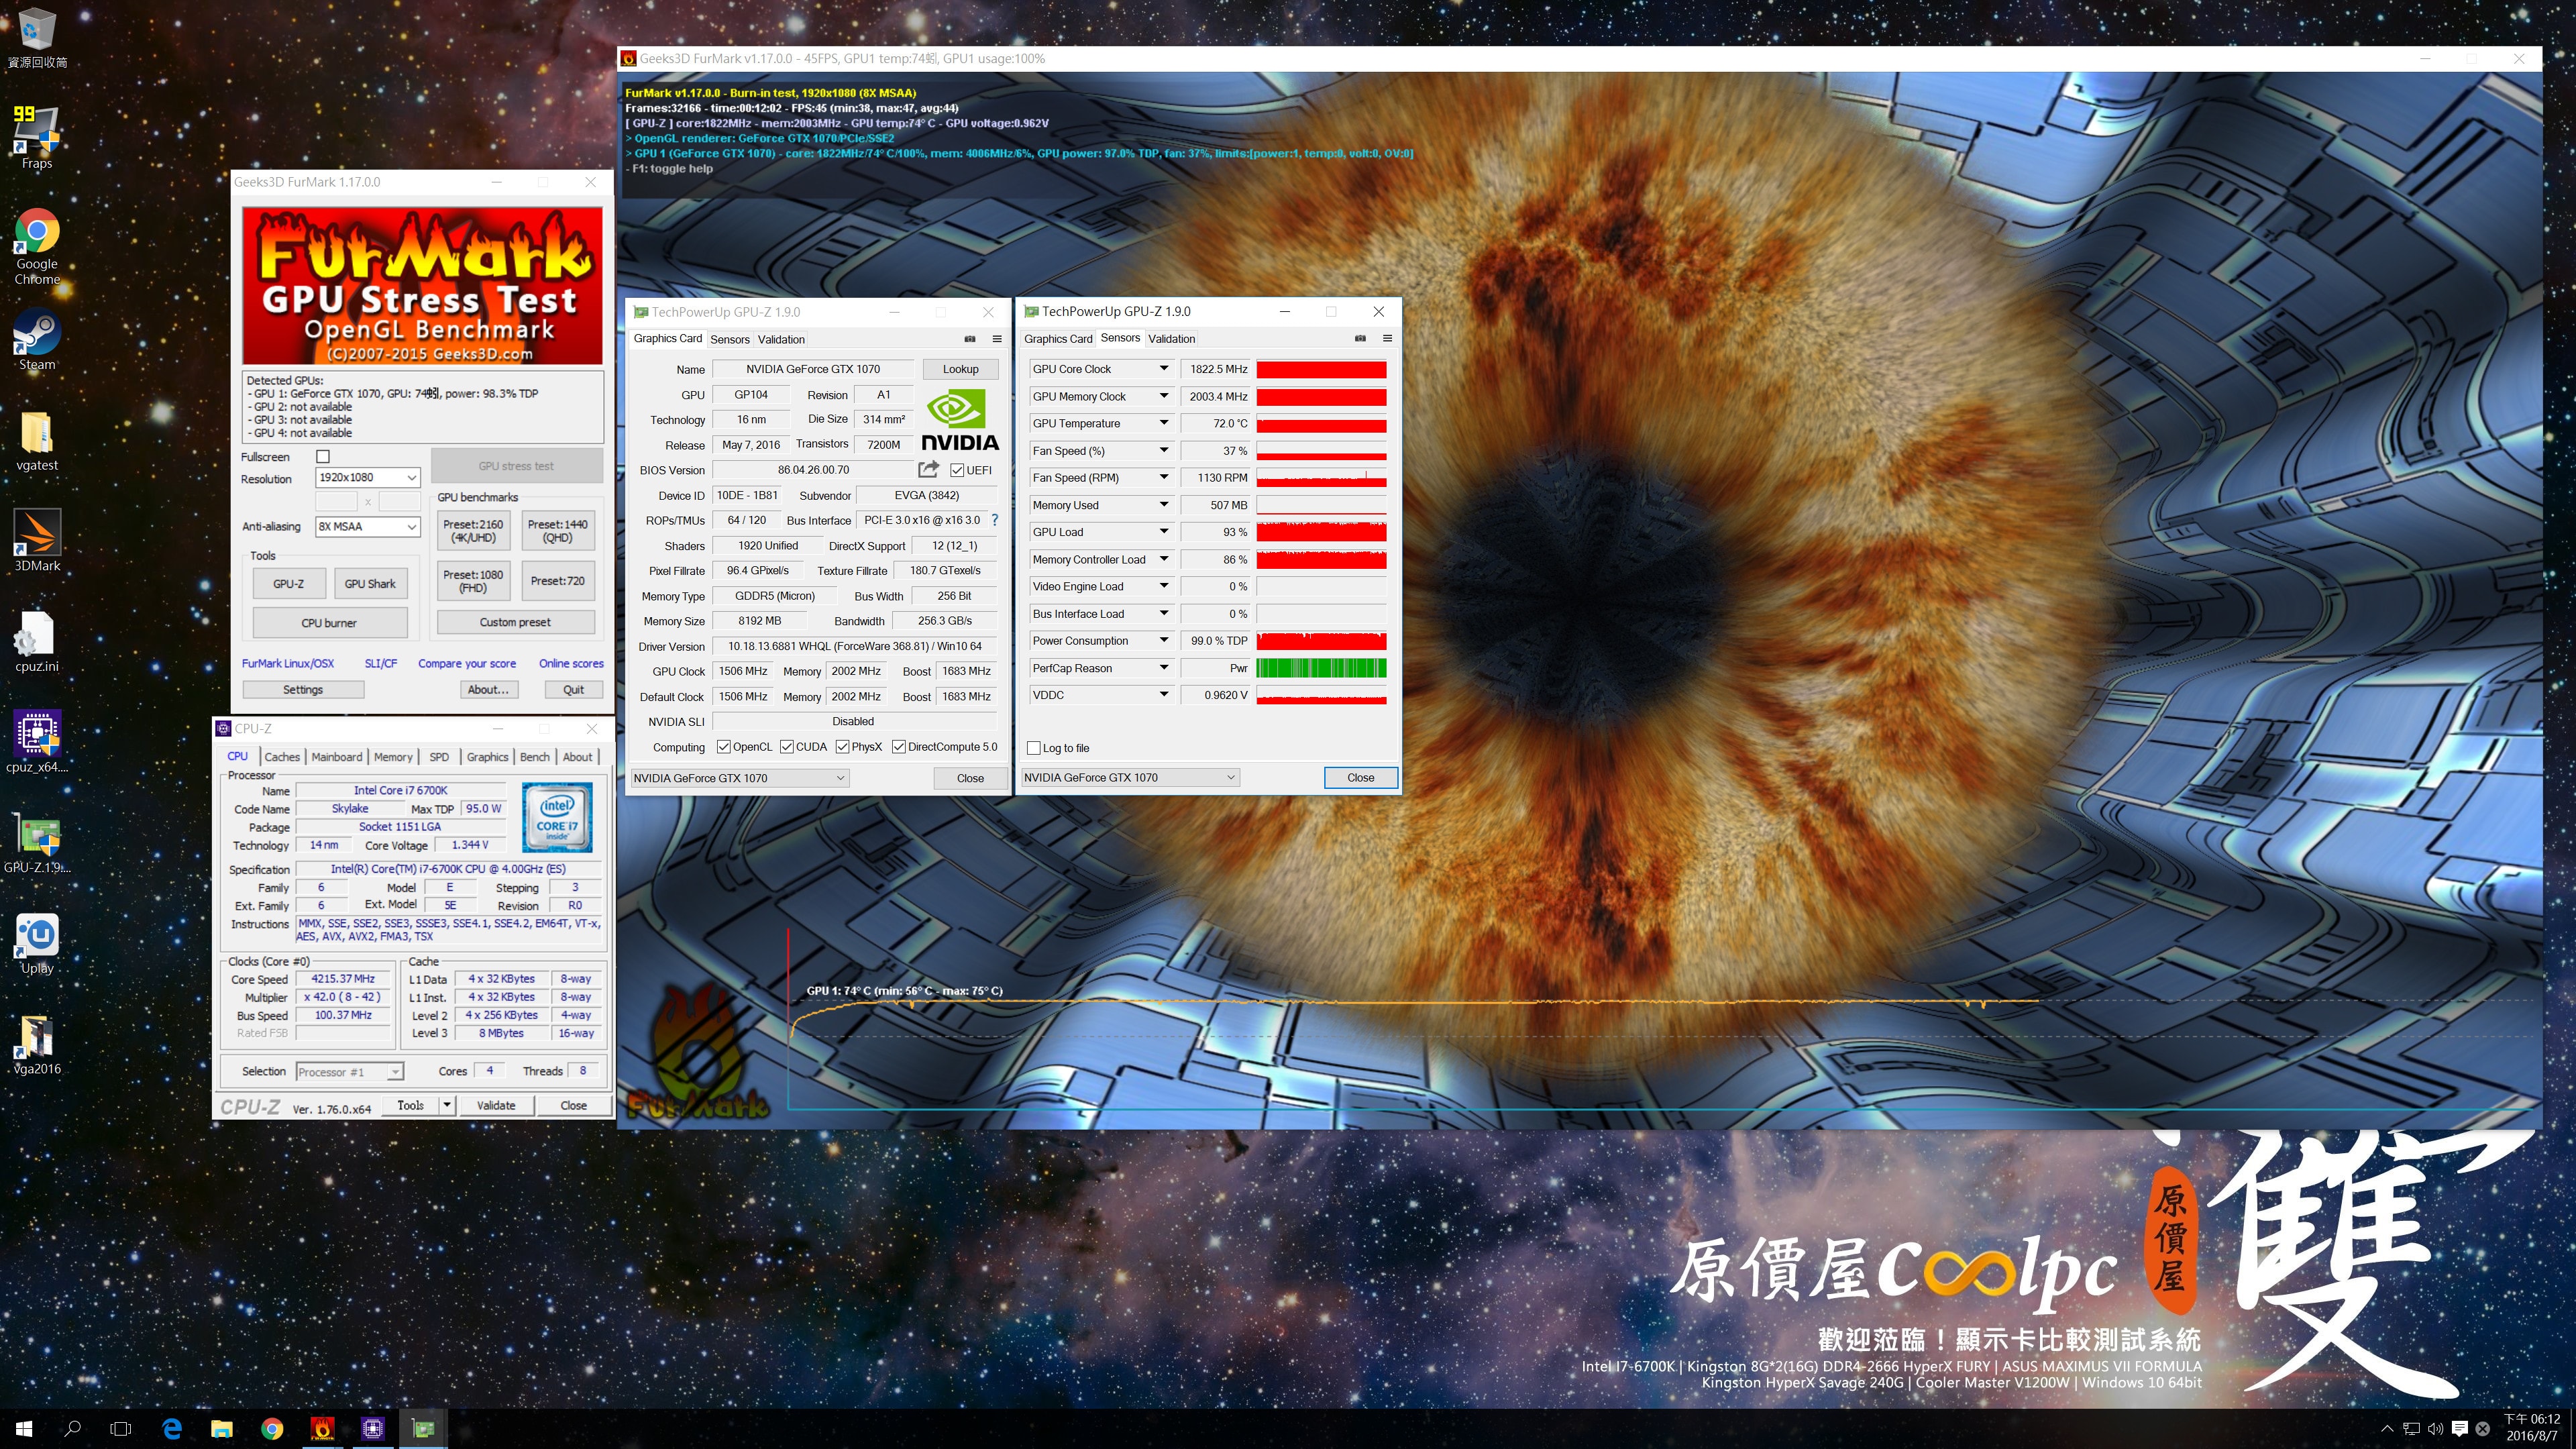Image resolution: width=2576 pixels, height=1449 pixels.
Task: Click the screenshot camera icon in GPU-Z Sensors window
Action: point(1360,338)
